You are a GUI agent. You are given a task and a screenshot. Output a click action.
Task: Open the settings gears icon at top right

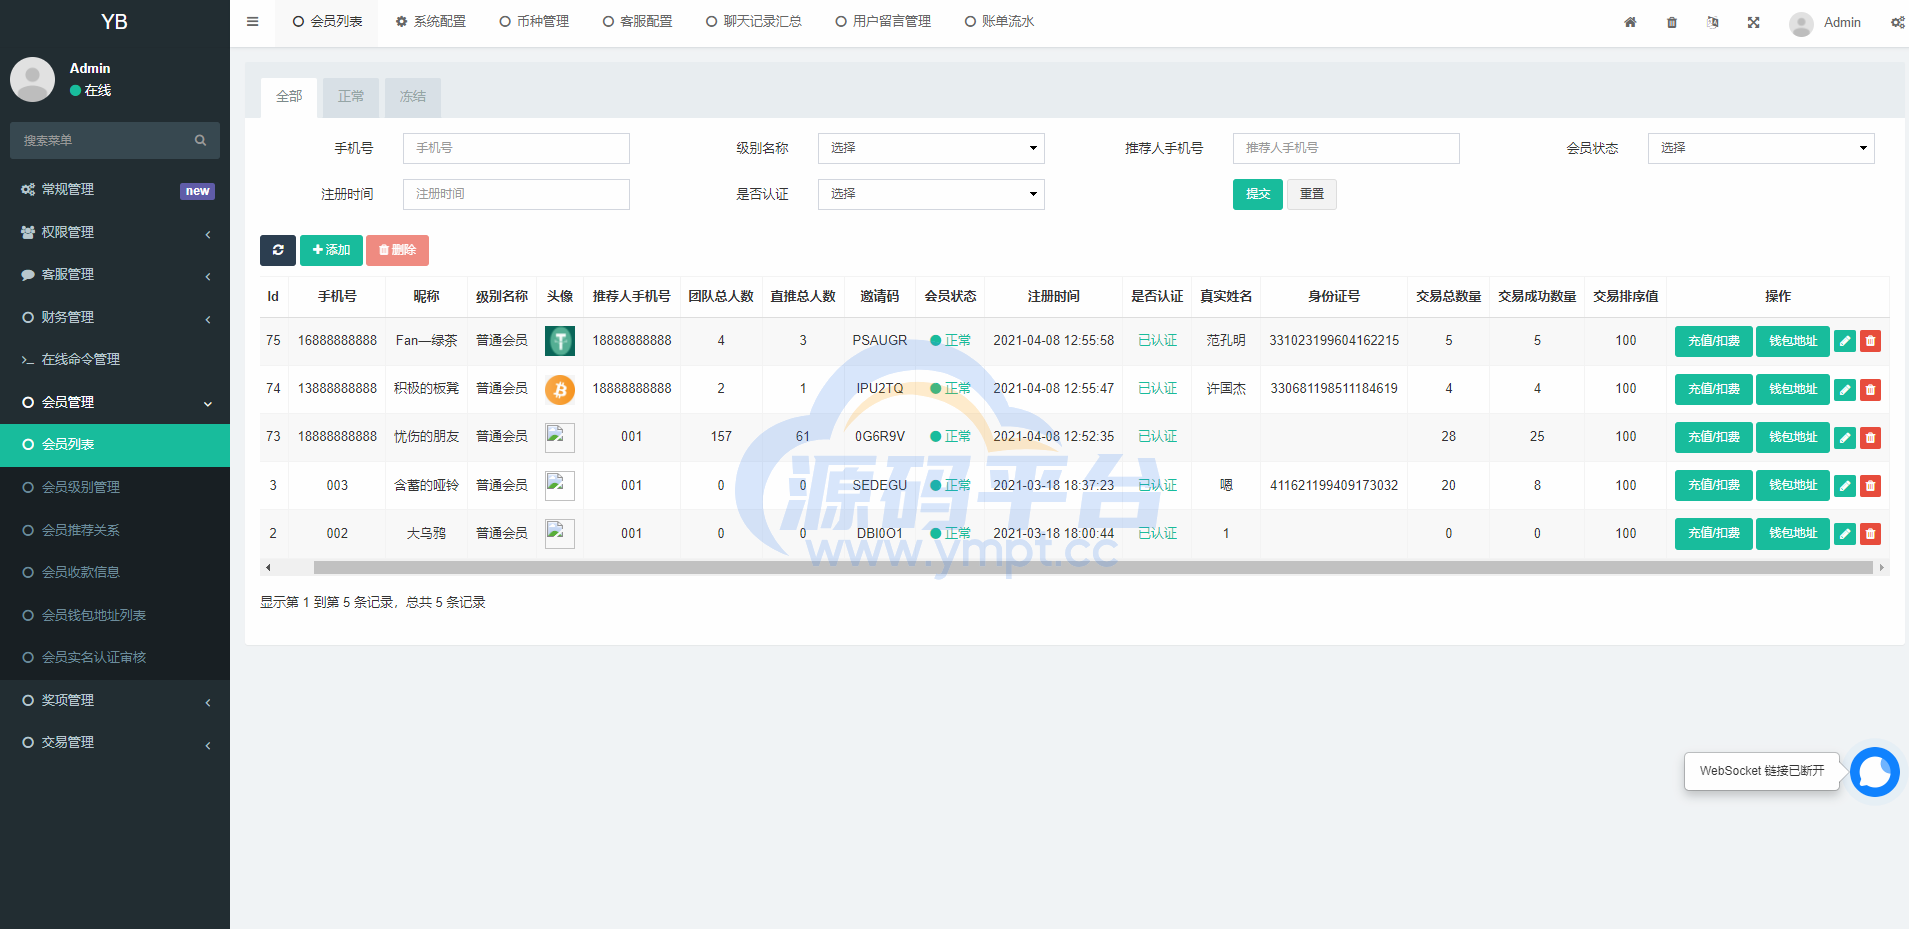(1897, 22)
